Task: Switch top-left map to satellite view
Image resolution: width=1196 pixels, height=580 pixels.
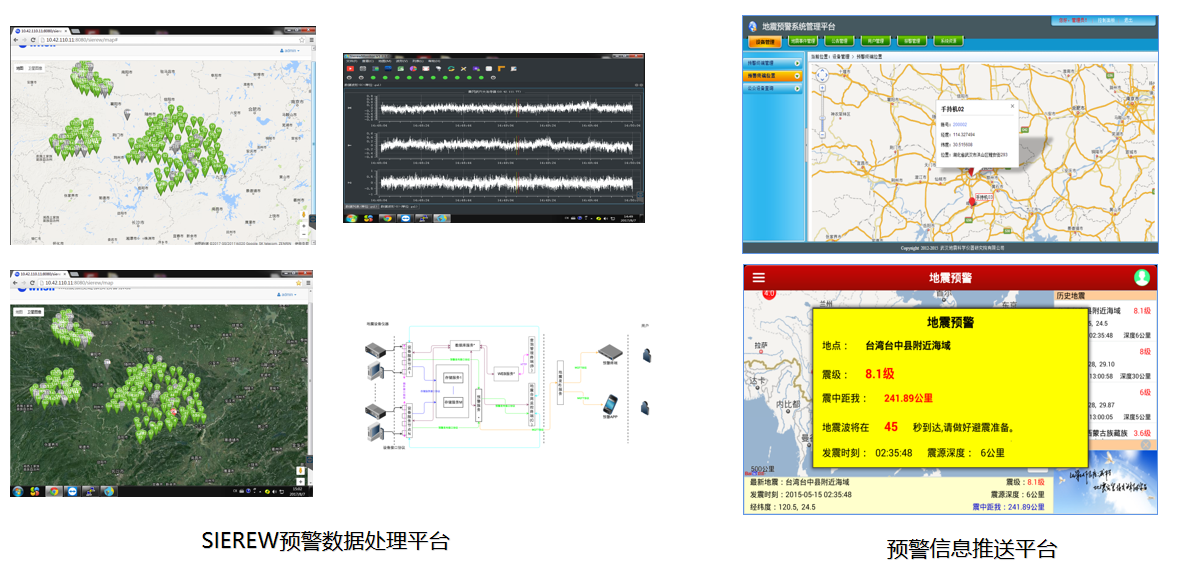Action: (36, 68)
